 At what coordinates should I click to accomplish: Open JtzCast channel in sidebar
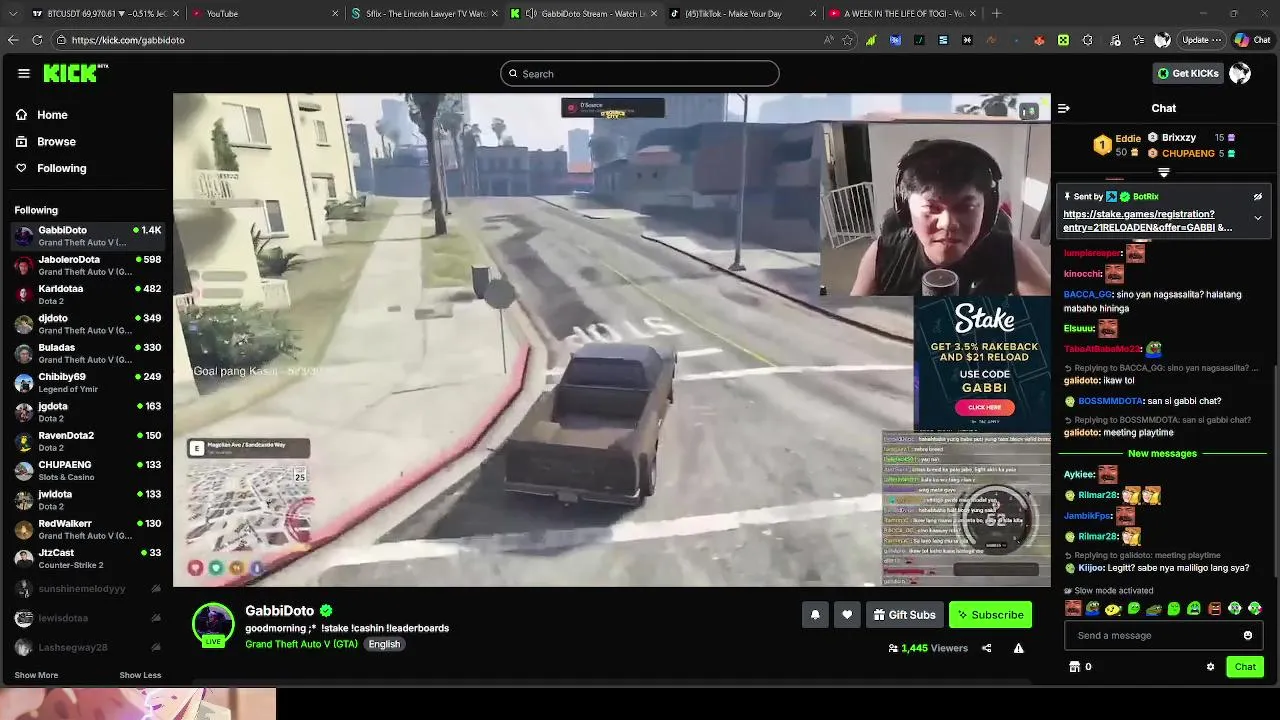point(88,558)
